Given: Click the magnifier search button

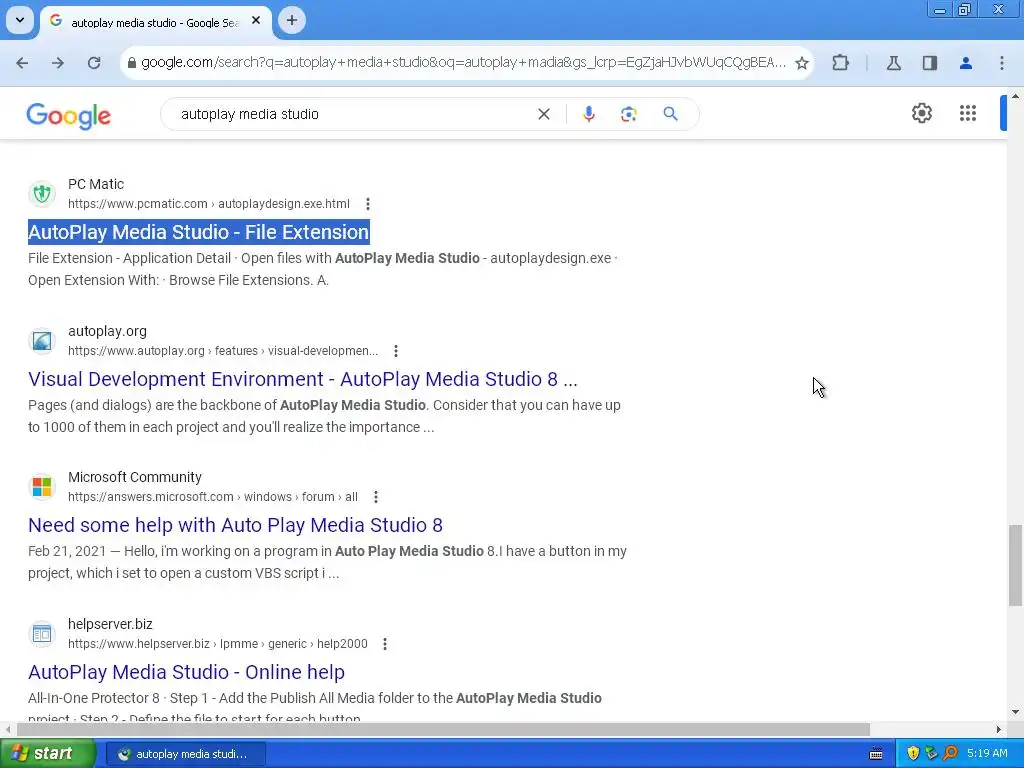Looking at the screenshot, I should tap(671, 114).
